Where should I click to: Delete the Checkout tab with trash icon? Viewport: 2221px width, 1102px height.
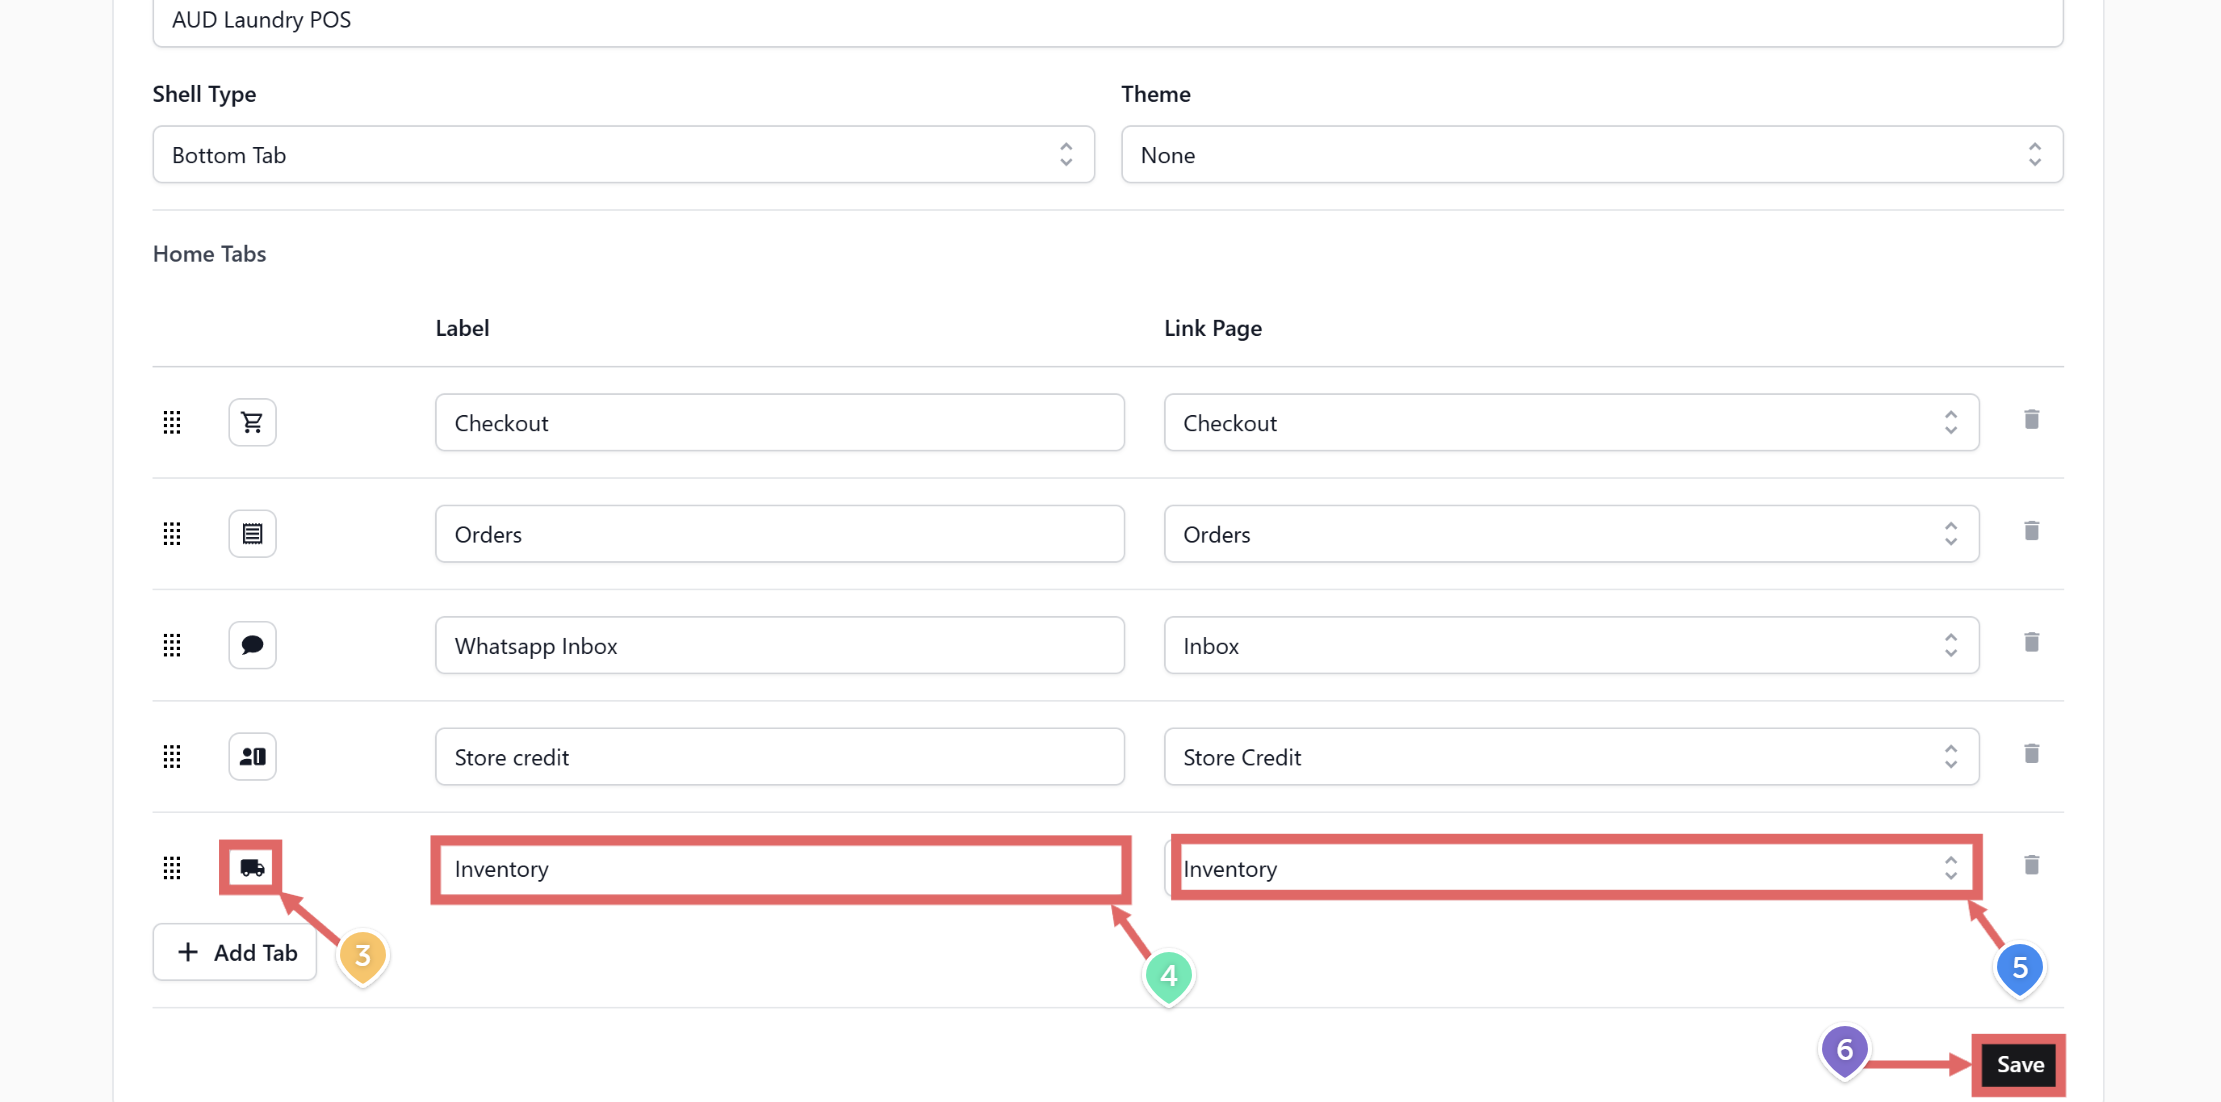coord(2031,420)
